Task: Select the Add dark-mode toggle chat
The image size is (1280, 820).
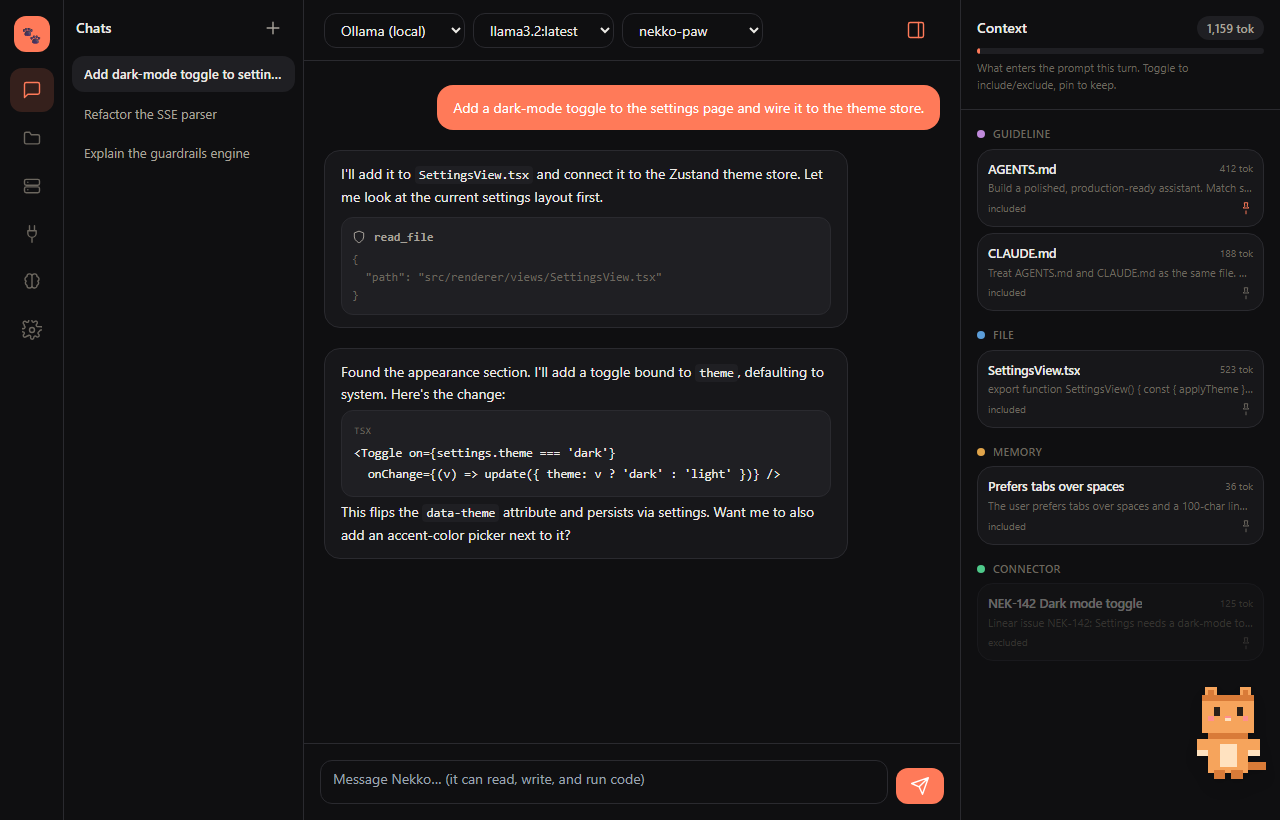Action: tap(183, 74)
